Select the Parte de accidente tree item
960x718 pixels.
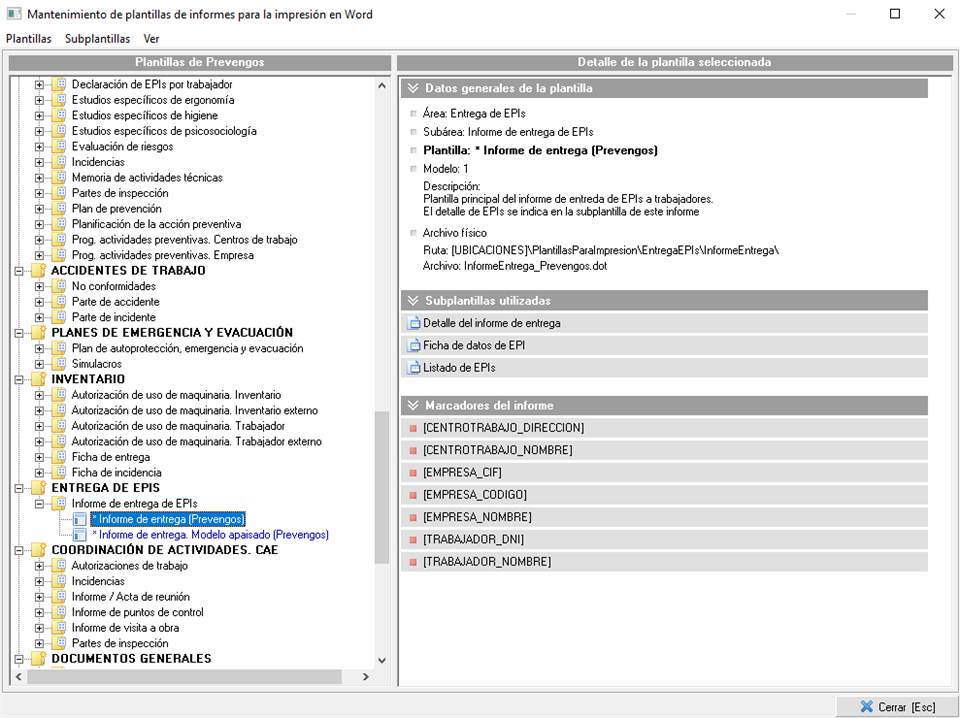point(115,301)
